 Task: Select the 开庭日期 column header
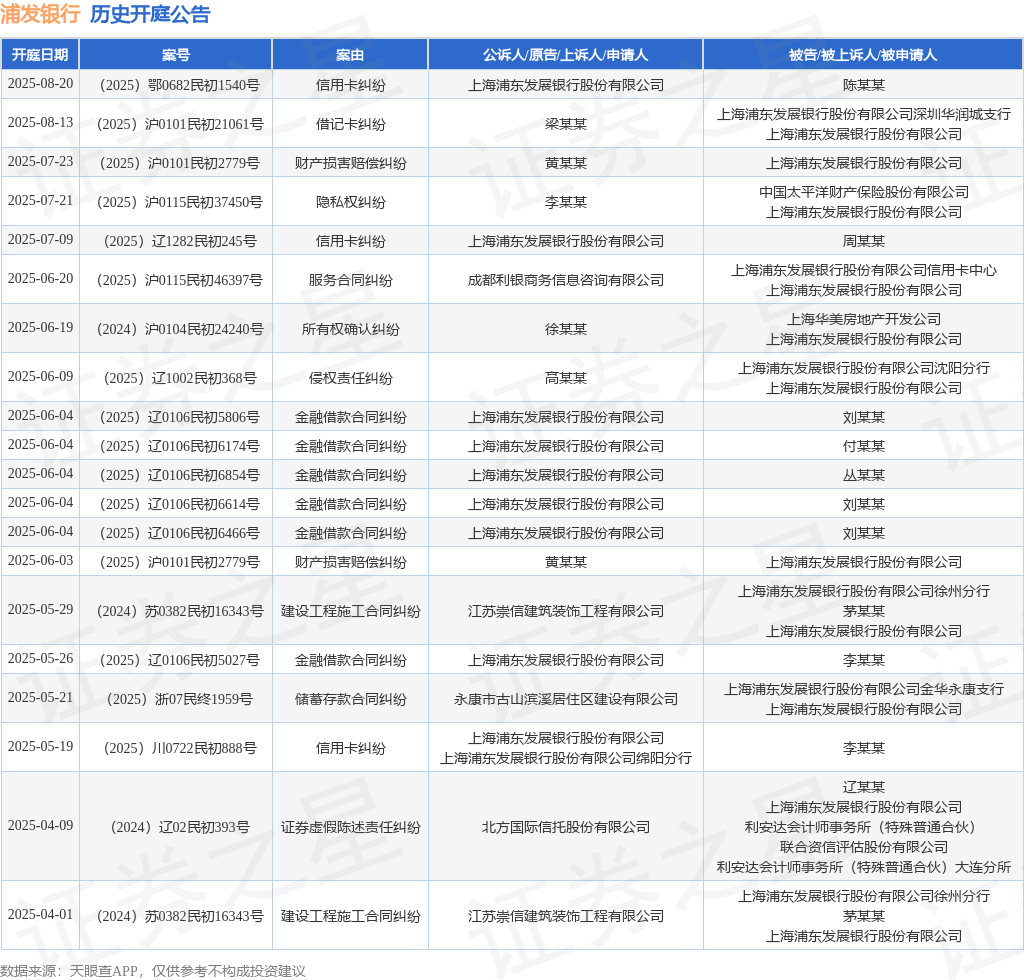coord(40,55)
